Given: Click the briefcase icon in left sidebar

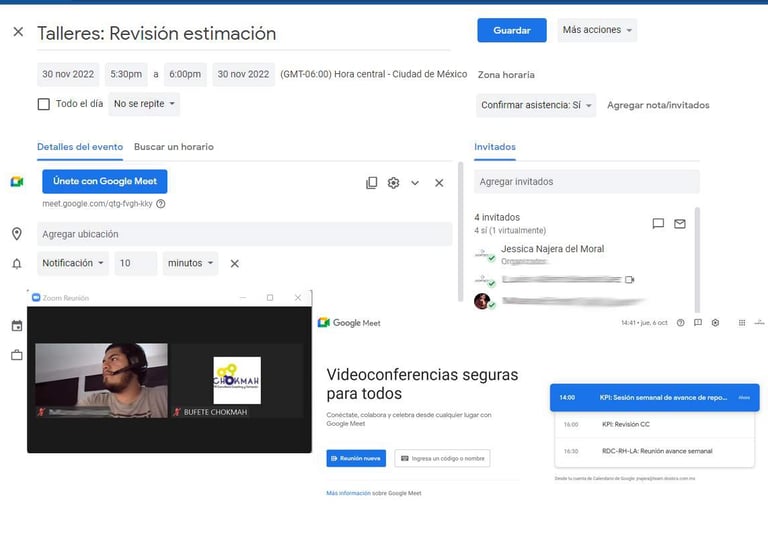Looking at the screenshot, I should click(x=17, y=355).
